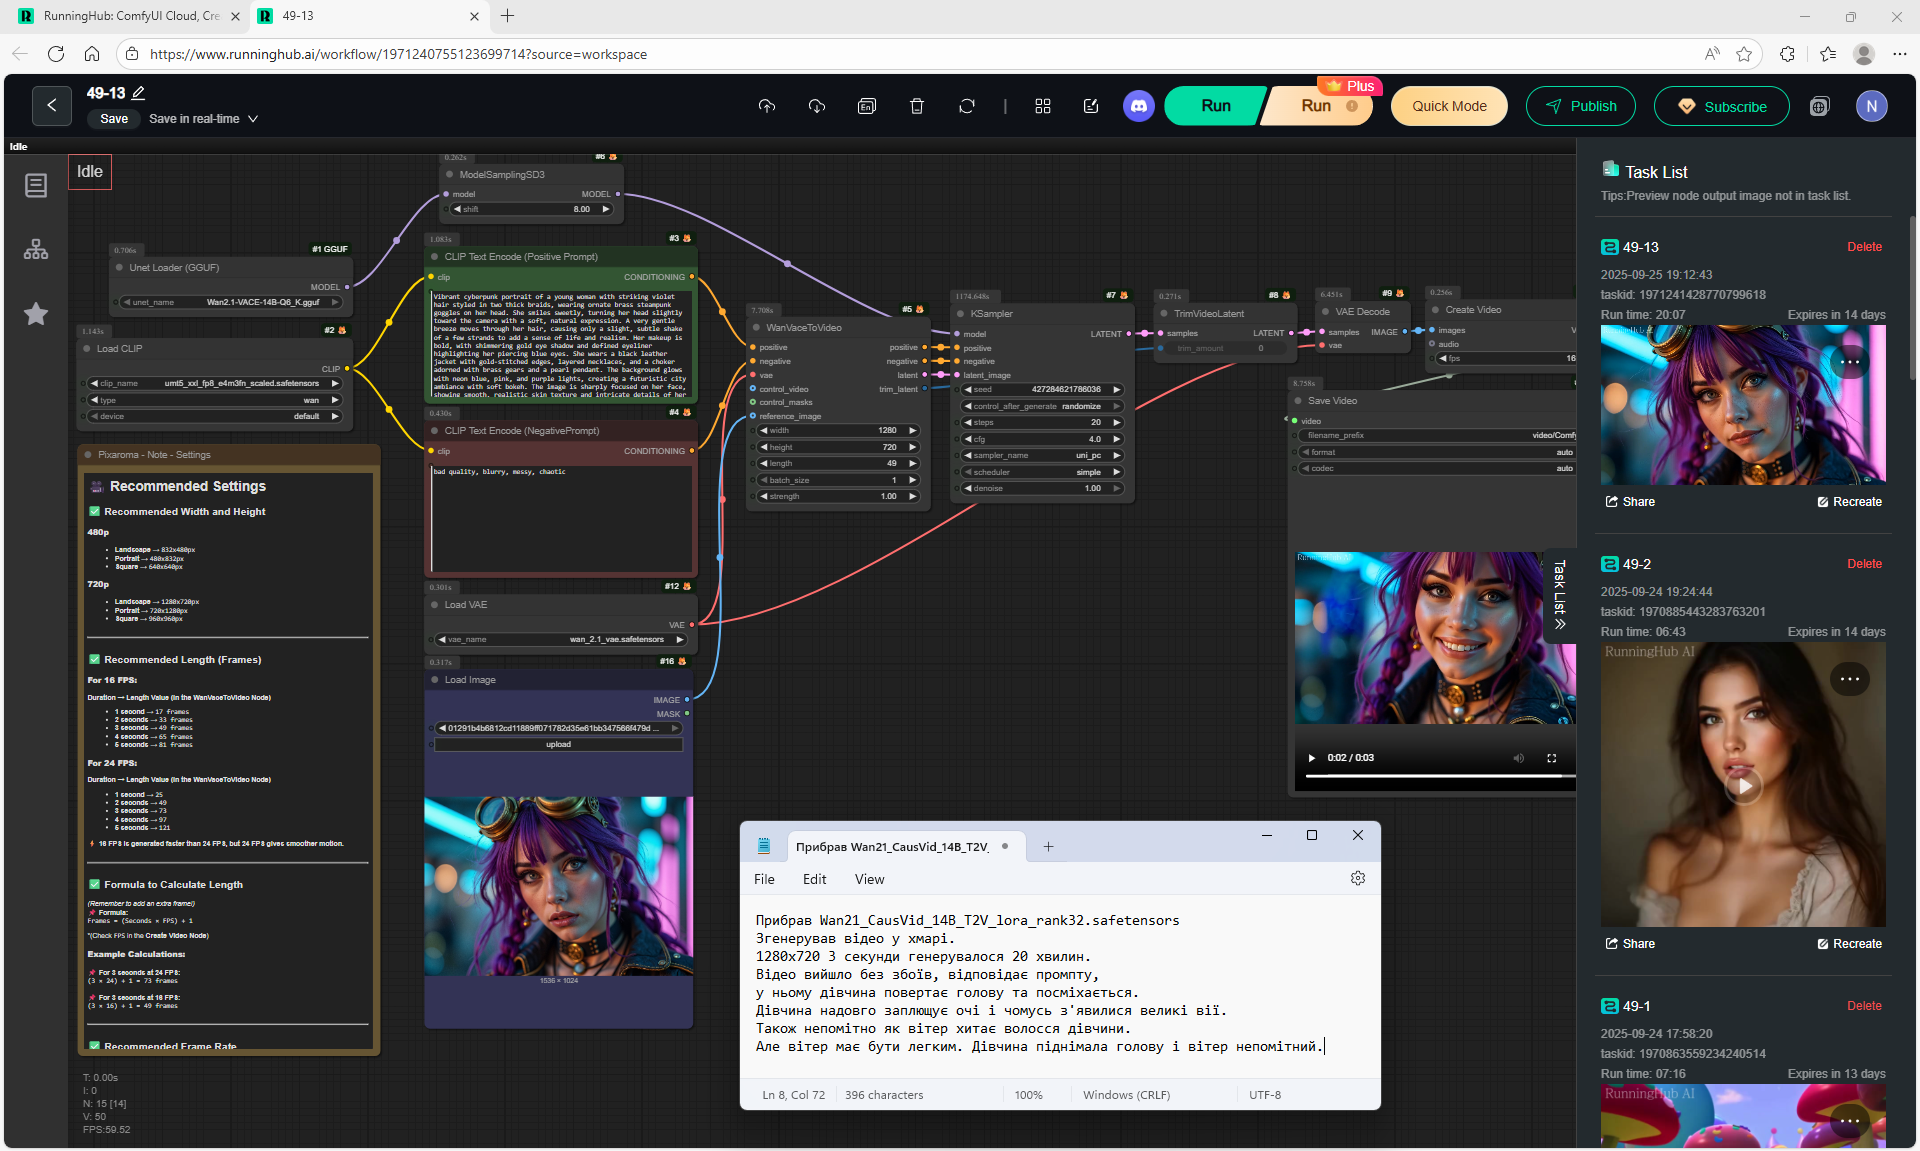Open the favorites star icon in sidebar
The height and width of the screenshot is (1151, 1920).
click(x=36, y=314)
